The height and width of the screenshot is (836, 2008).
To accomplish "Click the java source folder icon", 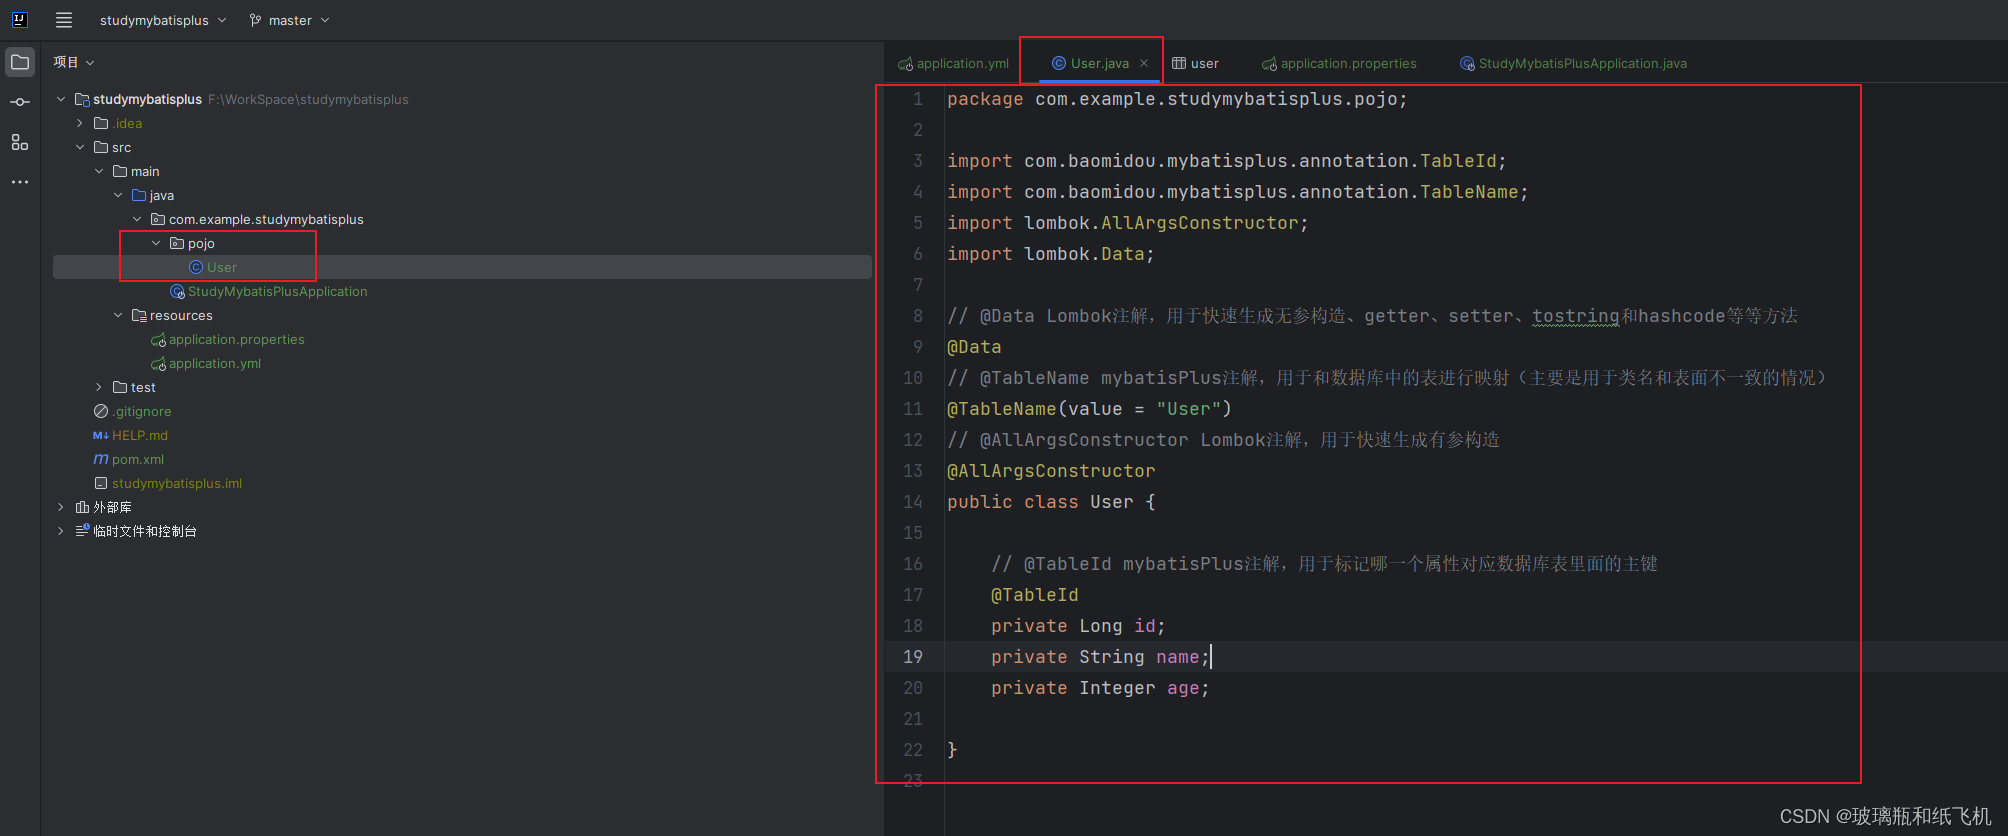I will click(x=139, y=195).
